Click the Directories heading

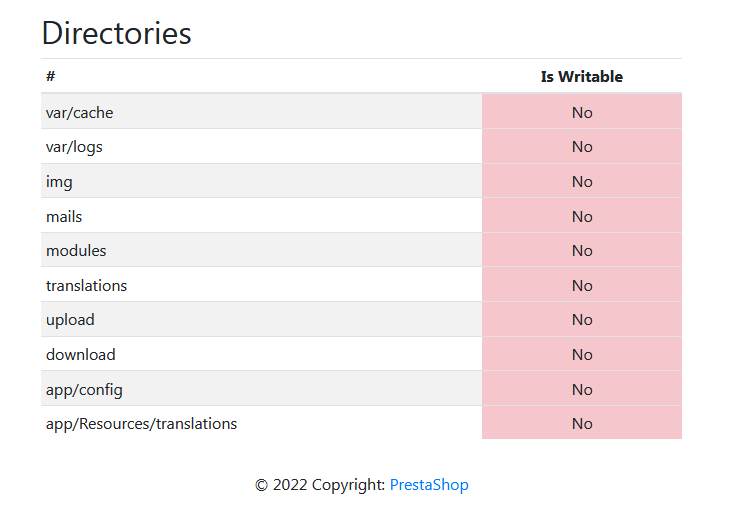117,33
